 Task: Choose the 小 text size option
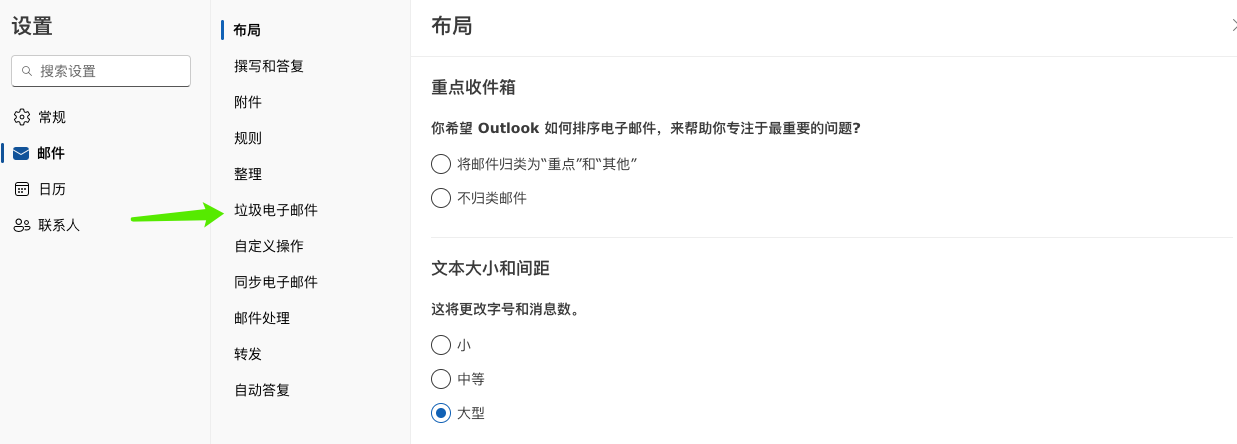pyautogui.click(x=441, y=345)
